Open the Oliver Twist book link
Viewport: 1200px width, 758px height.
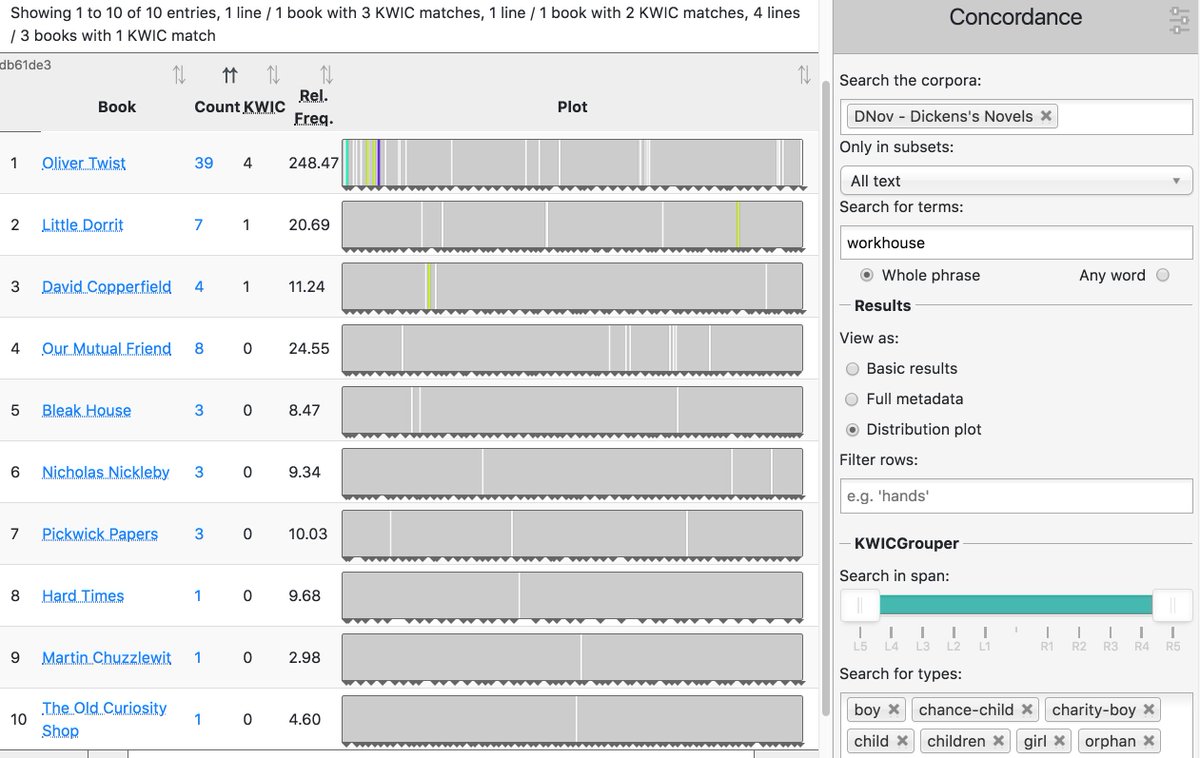pyautogui.click(x=84, y=163)
